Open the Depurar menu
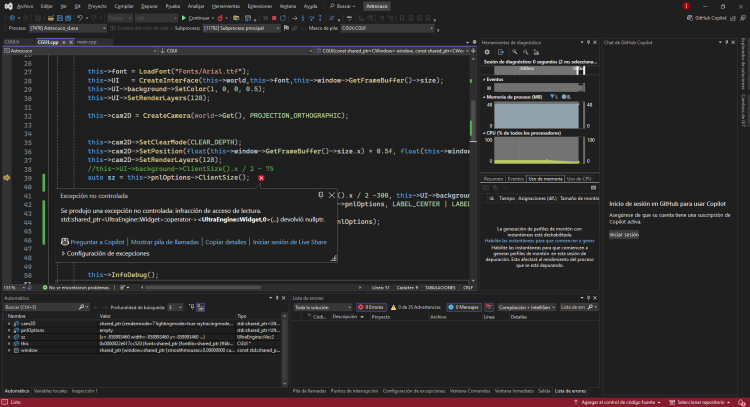Screen dimensions: 750x407 click(x=150, y=6)
